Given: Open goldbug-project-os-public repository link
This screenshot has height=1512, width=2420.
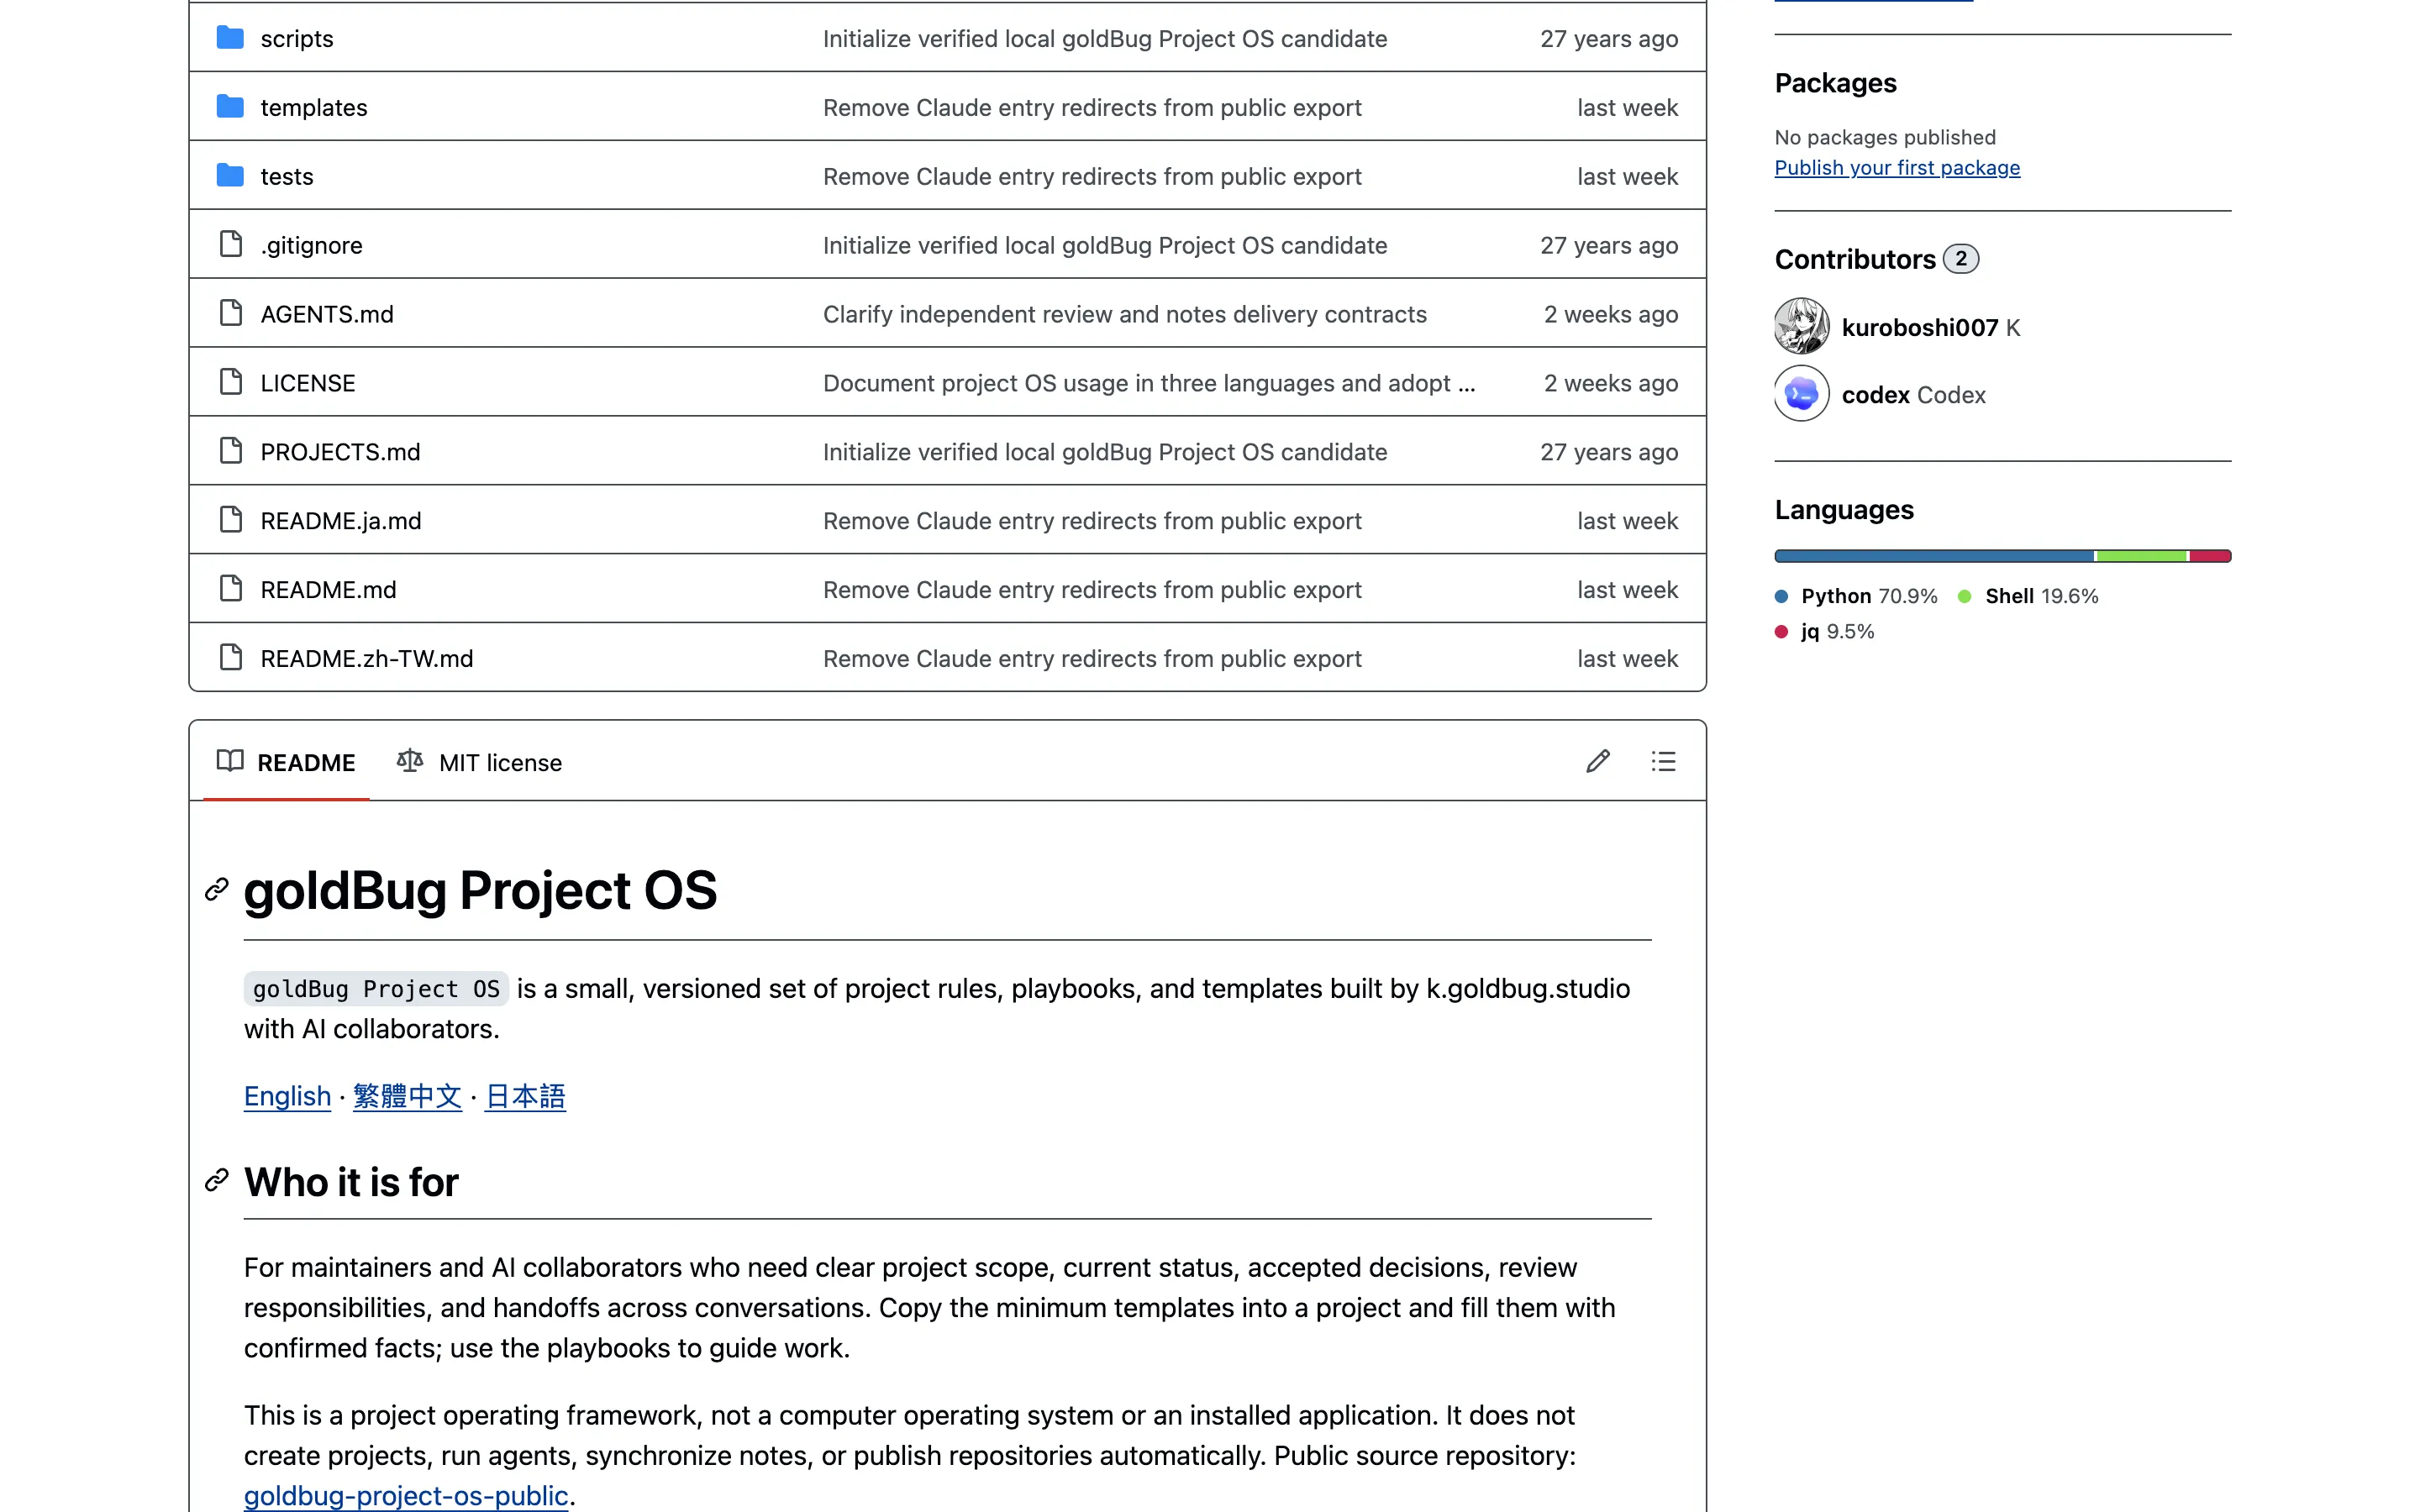Looking at the screenshot, I should [x=406, y=1495].
